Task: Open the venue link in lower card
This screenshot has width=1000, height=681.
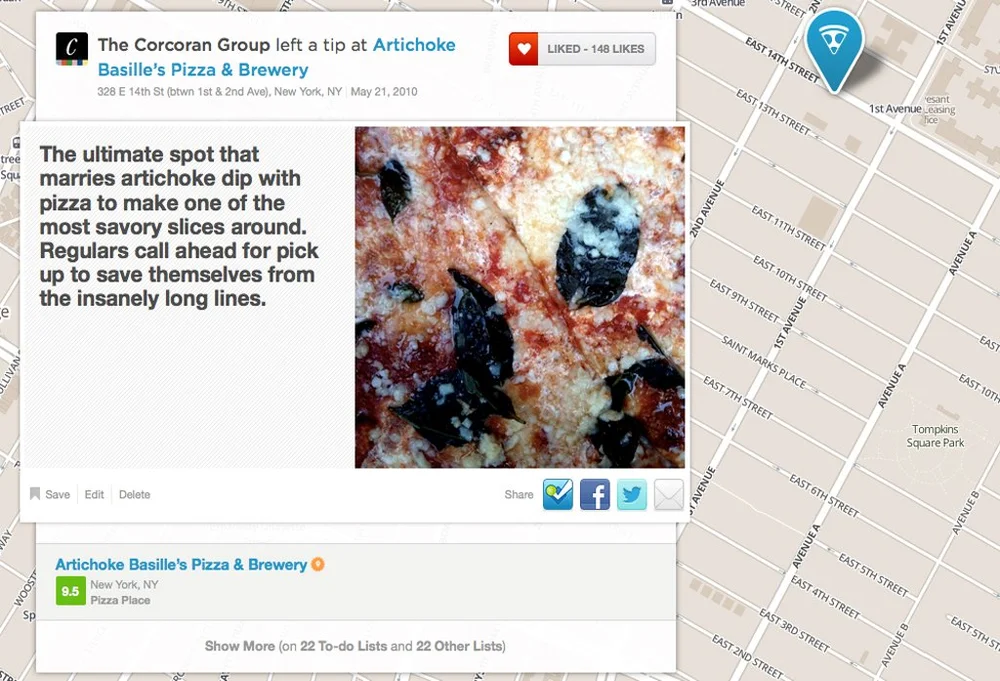Action: tap(181, 564)
